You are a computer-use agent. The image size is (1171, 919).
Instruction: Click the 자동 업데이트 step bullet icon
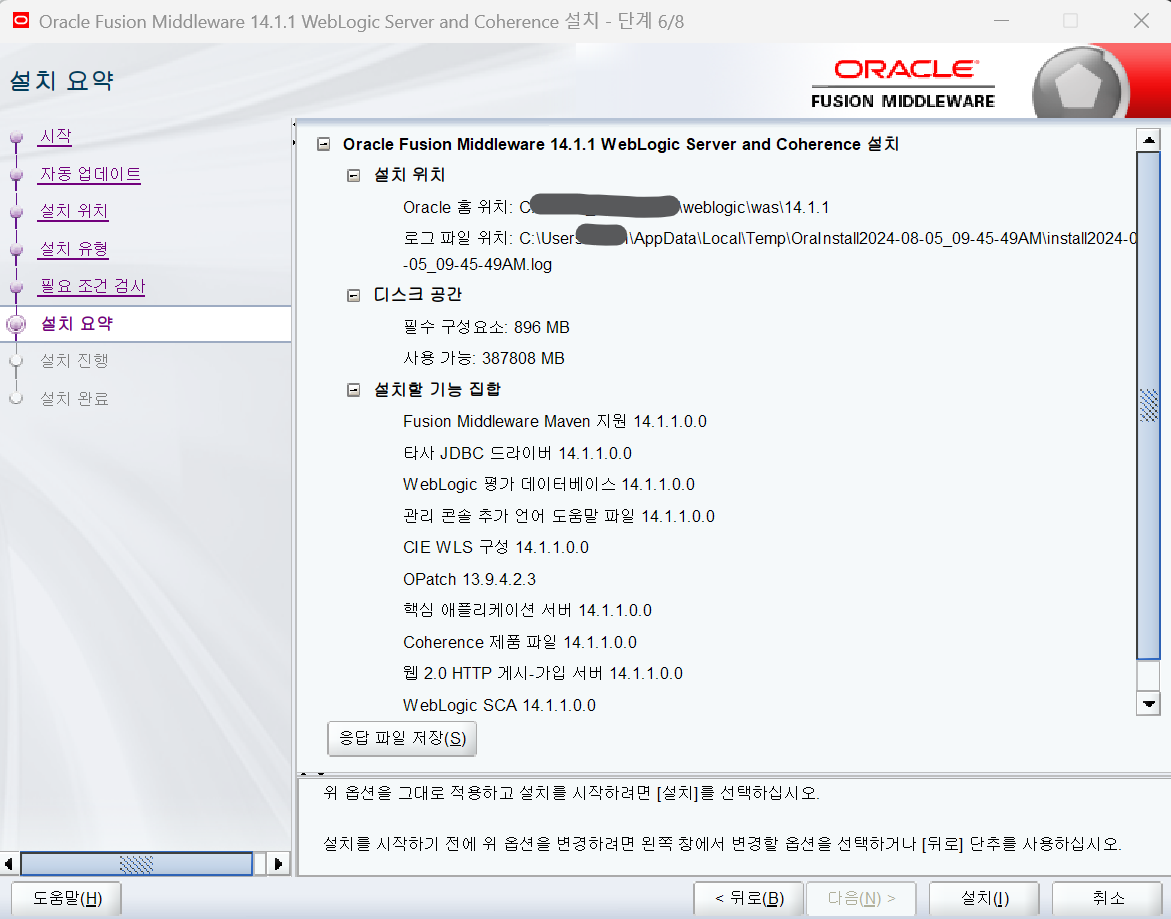point(16,175)
